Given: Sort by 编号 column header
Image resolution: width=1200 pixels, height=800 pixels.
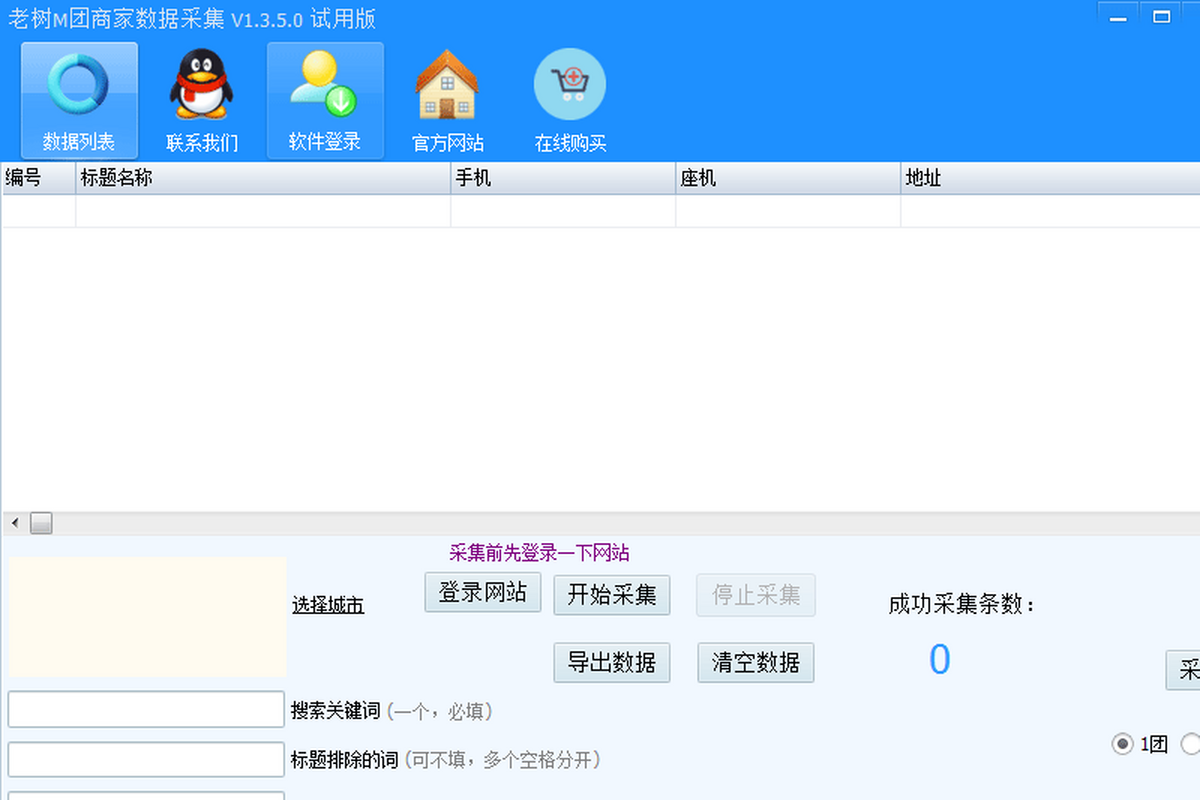Looking at the screenshot, I should 39,178.
